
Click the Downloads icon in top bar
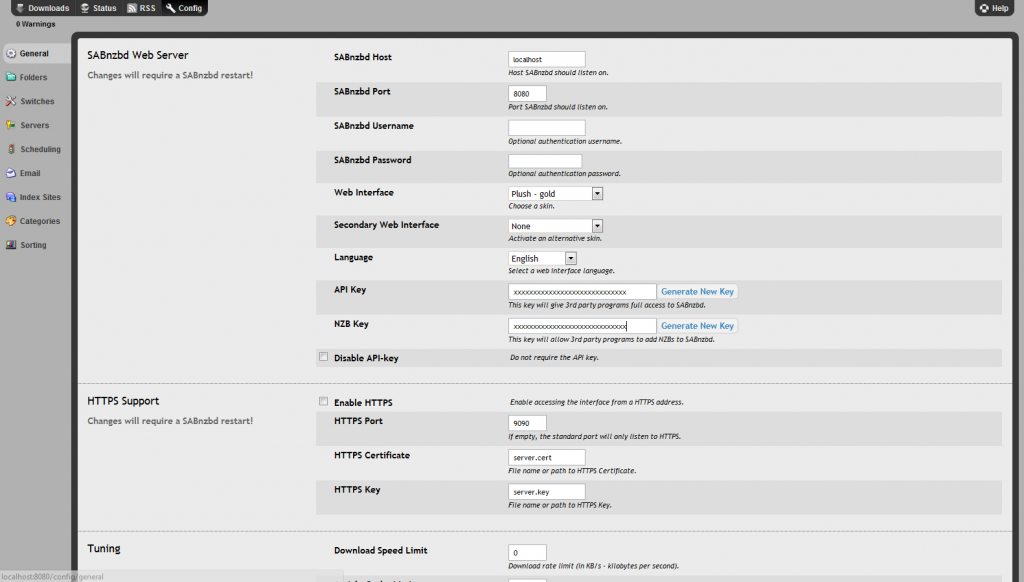point(20,8)
